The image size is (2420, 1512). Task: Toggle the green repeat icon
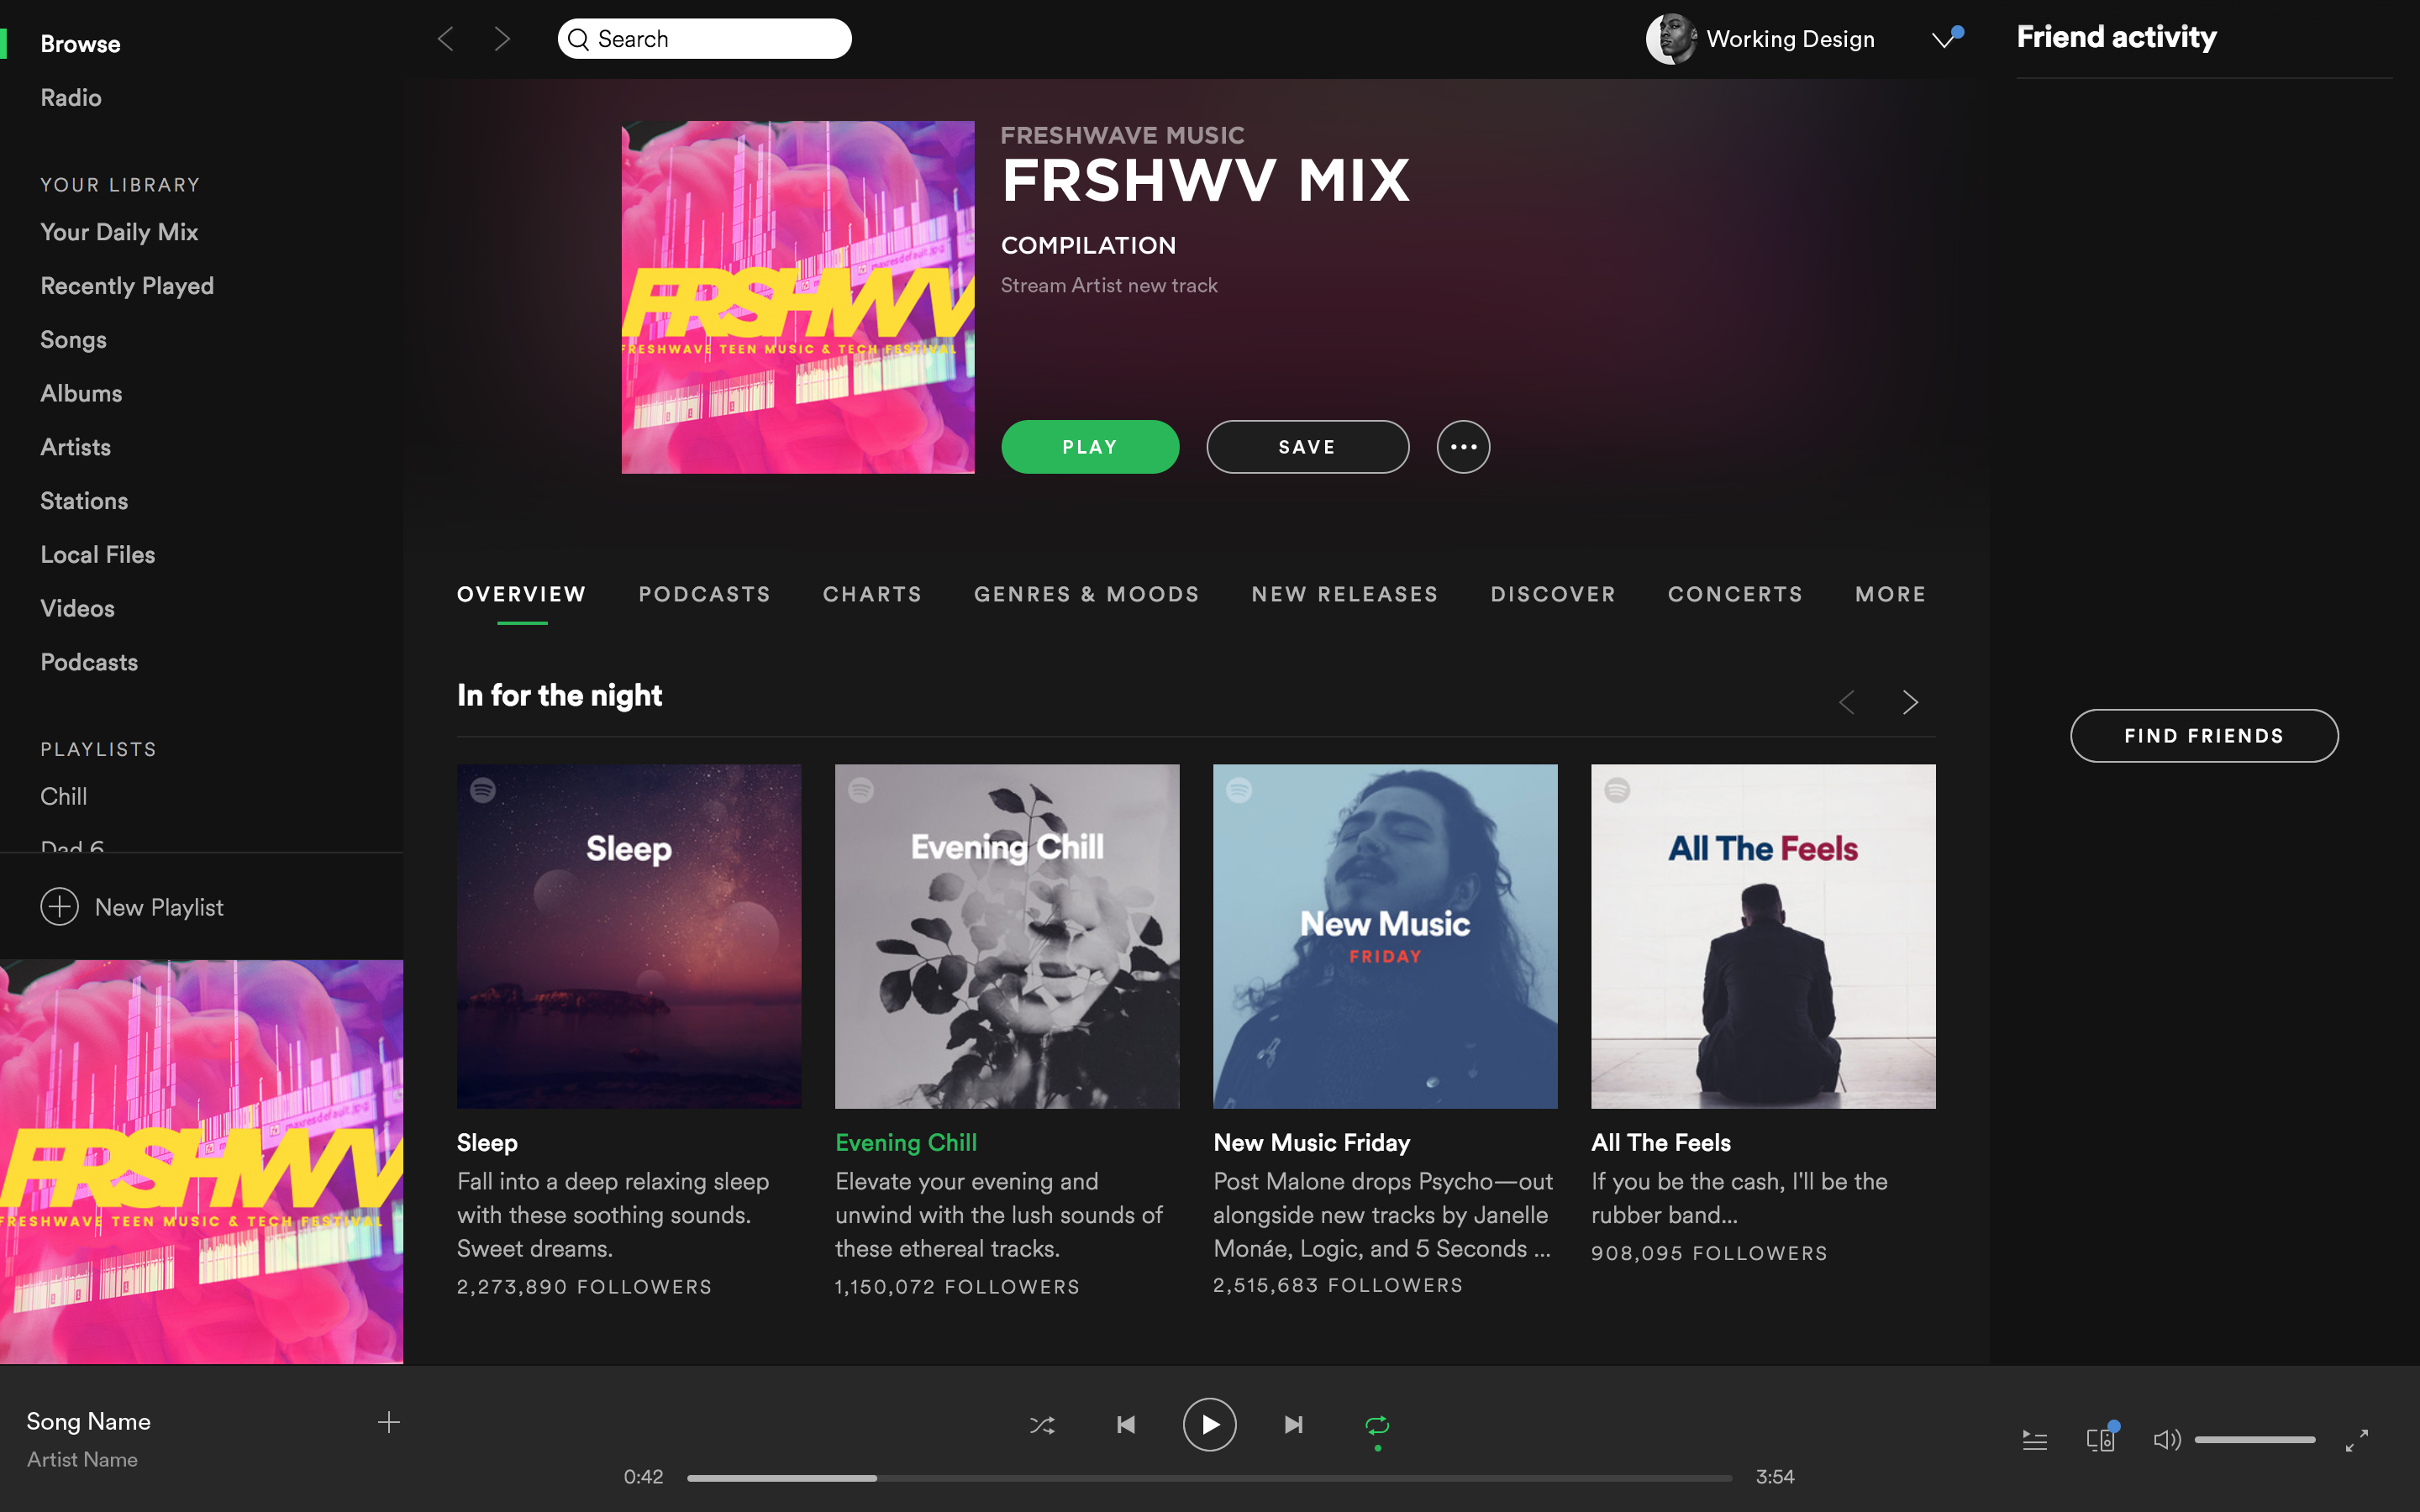1377,1426
